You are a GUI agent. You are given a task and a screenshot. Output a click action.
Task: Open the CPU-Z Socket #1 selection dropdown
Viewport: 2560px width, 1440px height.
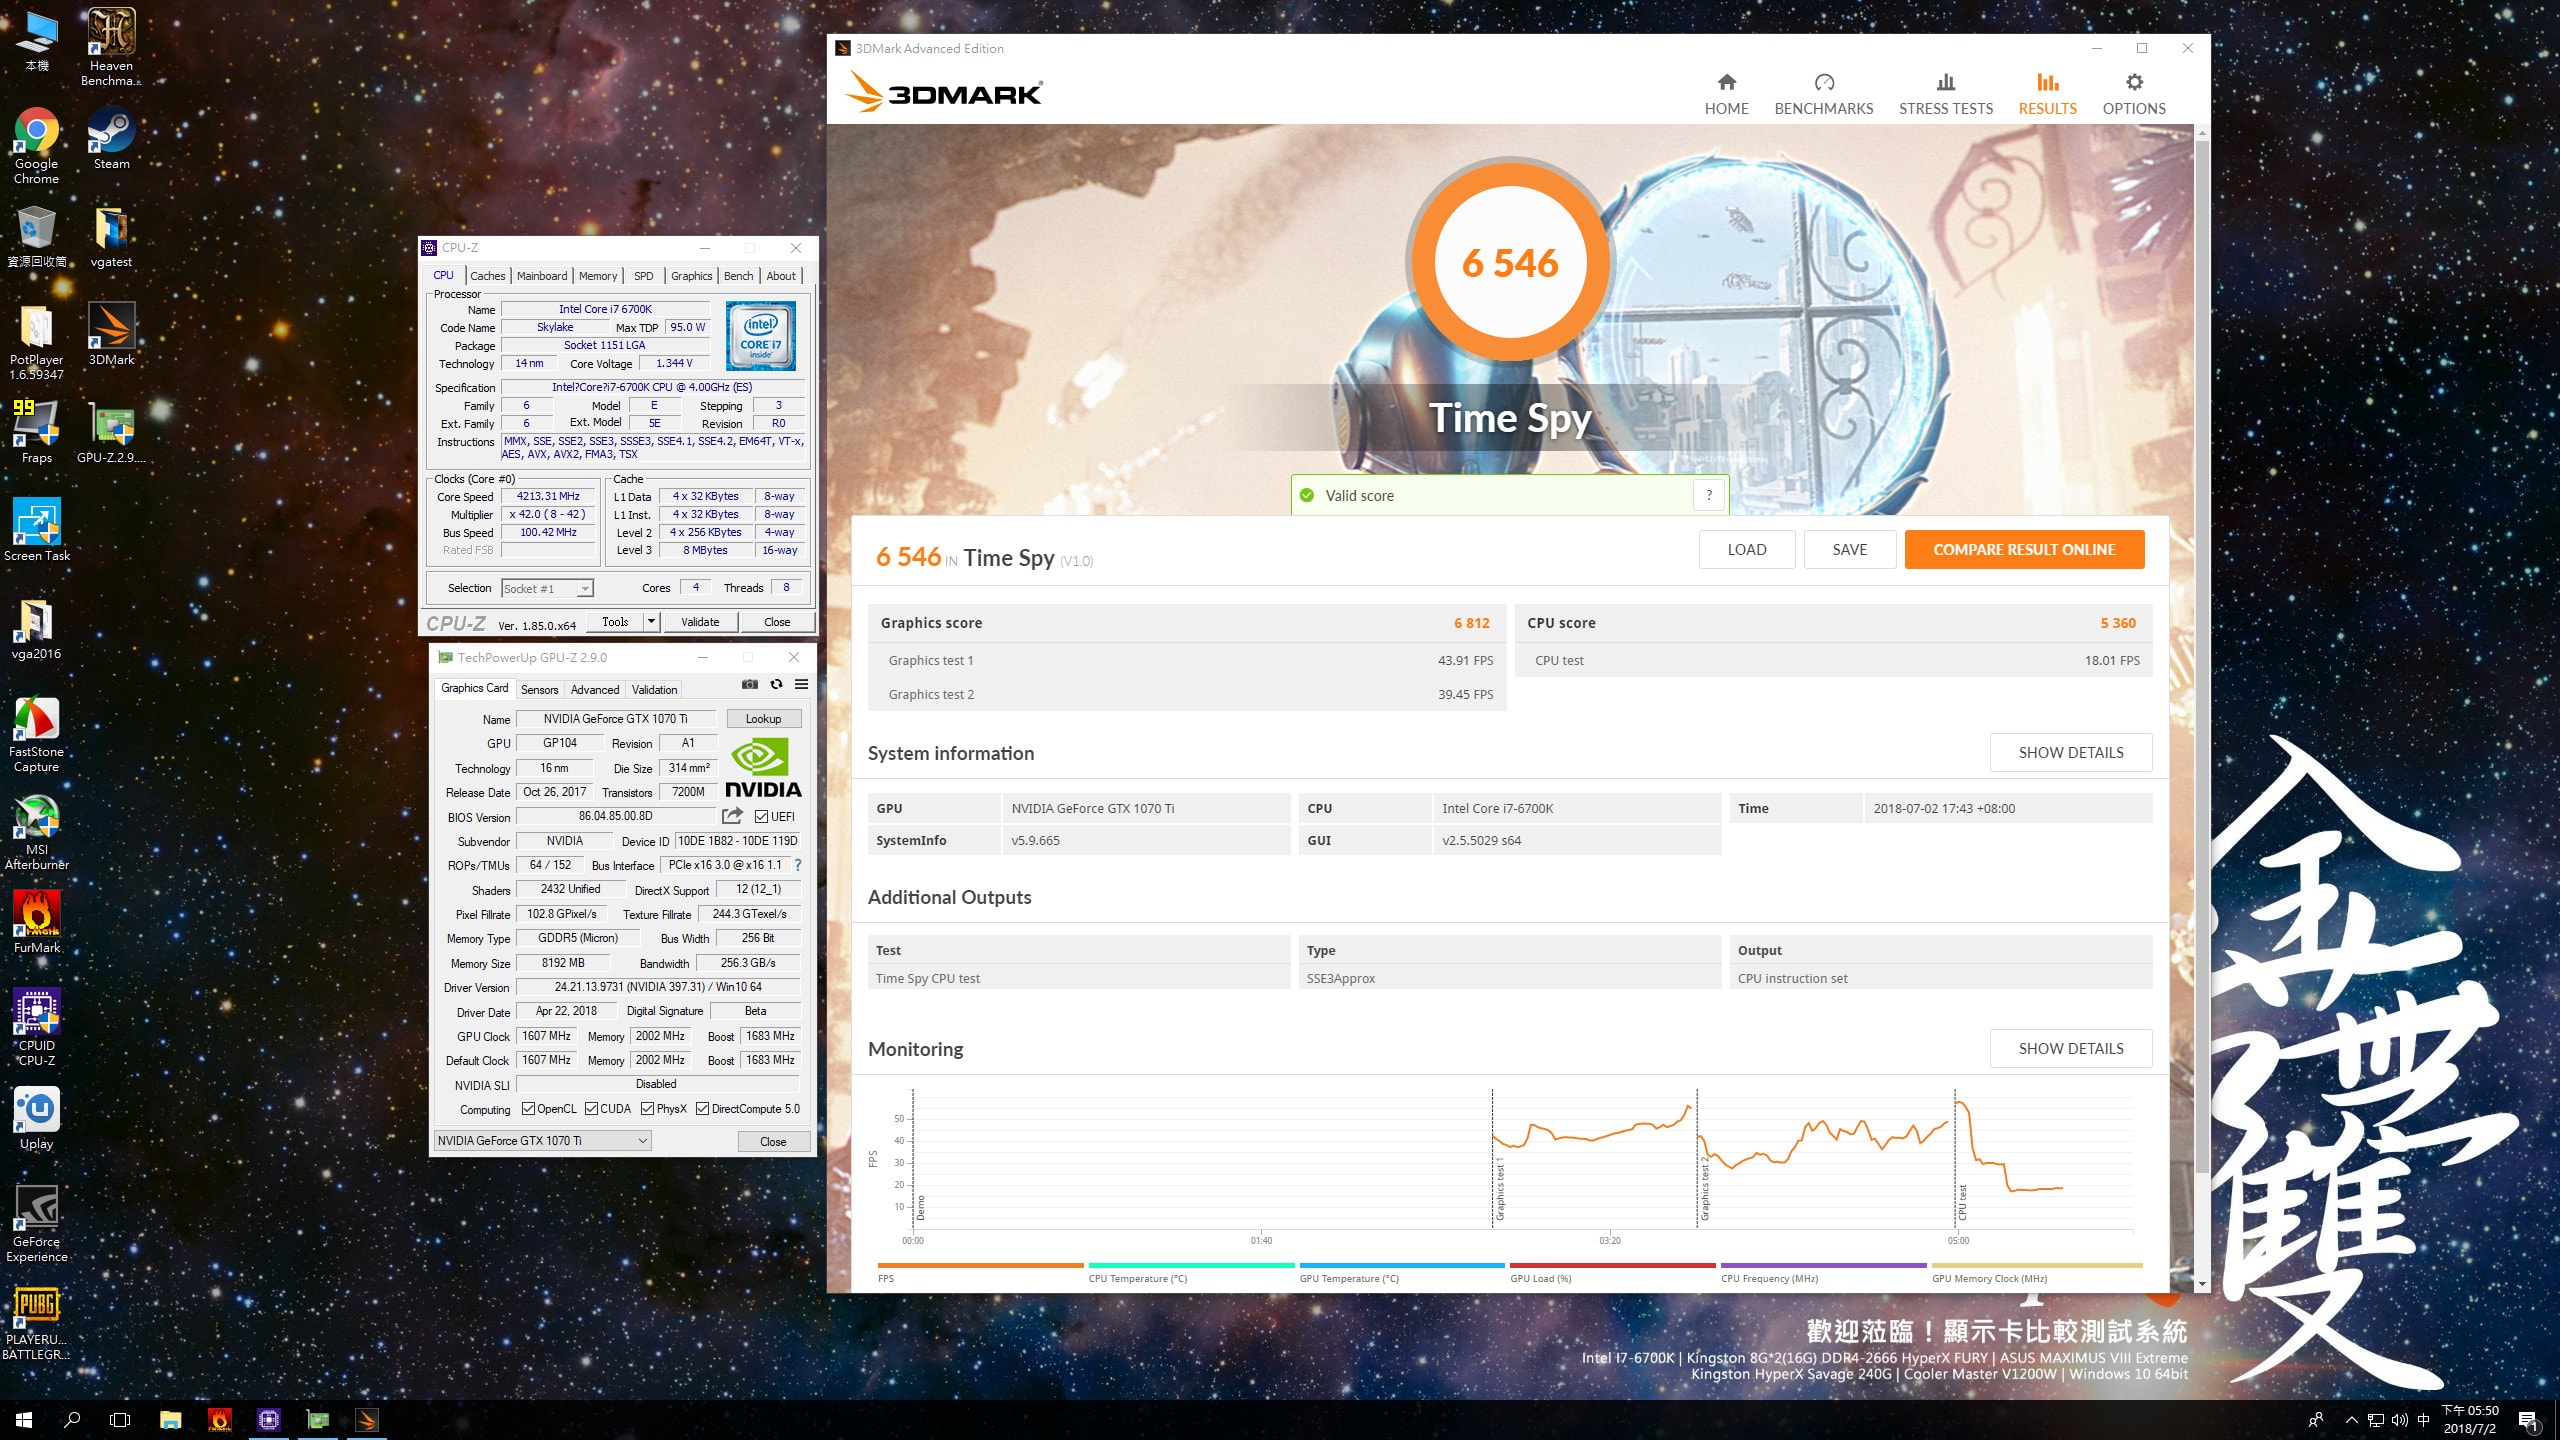tap(547, 588)
